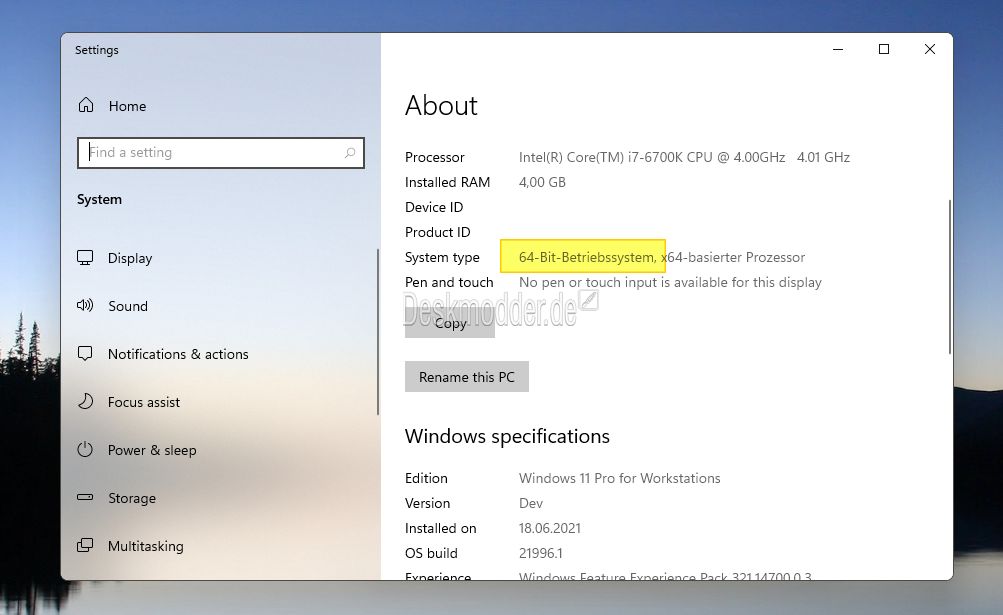Click the Storage drive icon
The image size is (1003, 615).
(x=85, y=497)
